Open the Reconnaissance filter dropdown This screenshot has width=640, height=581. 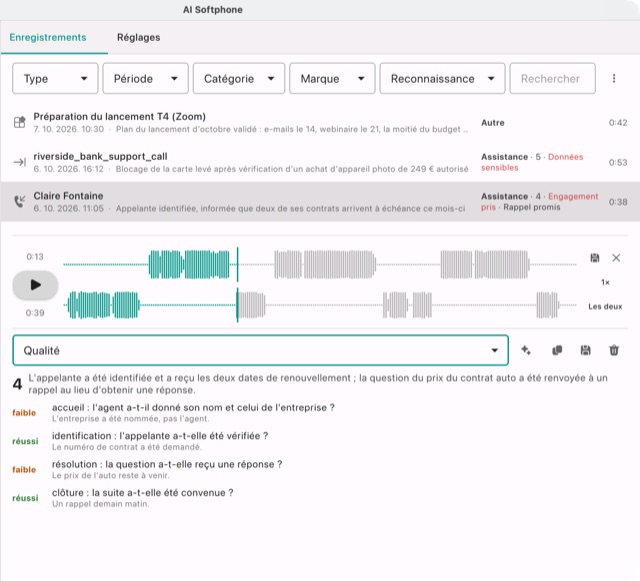click(x=442, y=78)
